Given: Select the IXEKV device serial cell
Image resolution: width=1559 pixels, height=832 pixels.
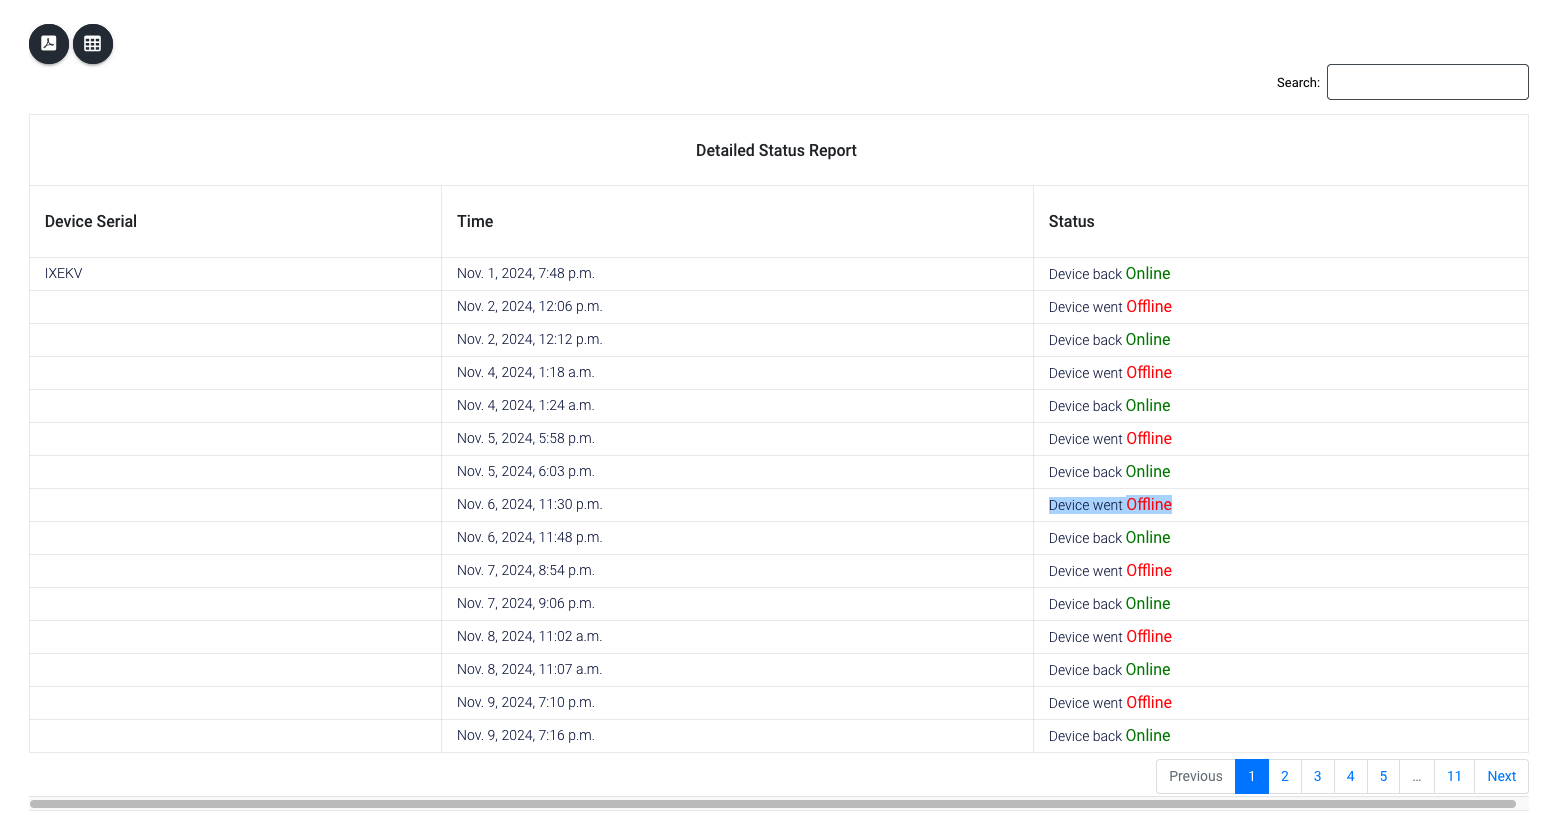Looking at the screenshot, I should pos(64,274).
